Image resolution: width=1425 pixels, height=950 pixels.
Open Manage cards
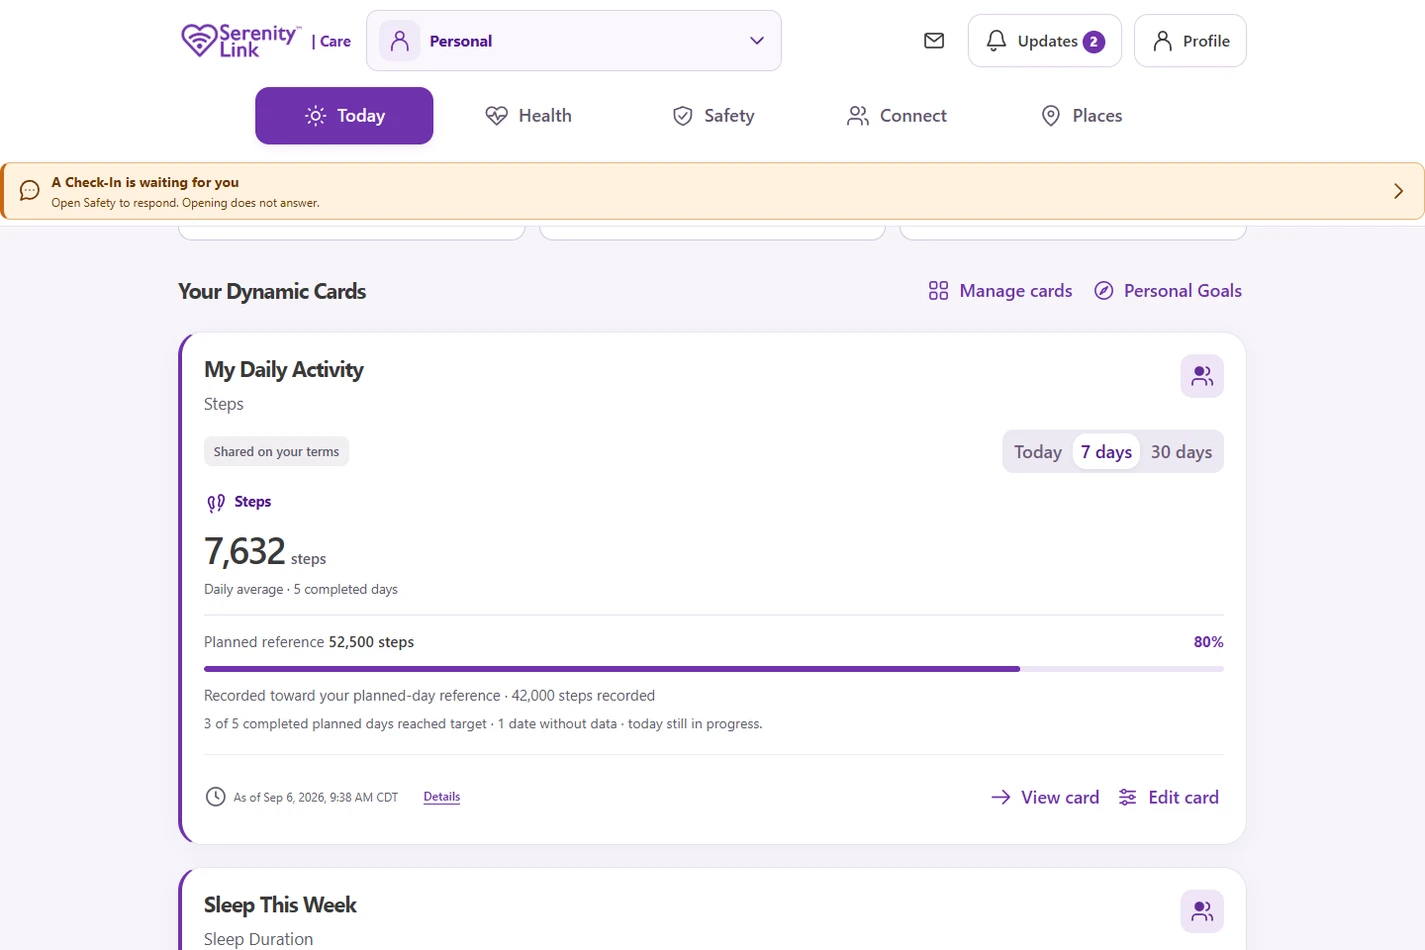point(1000,291)
